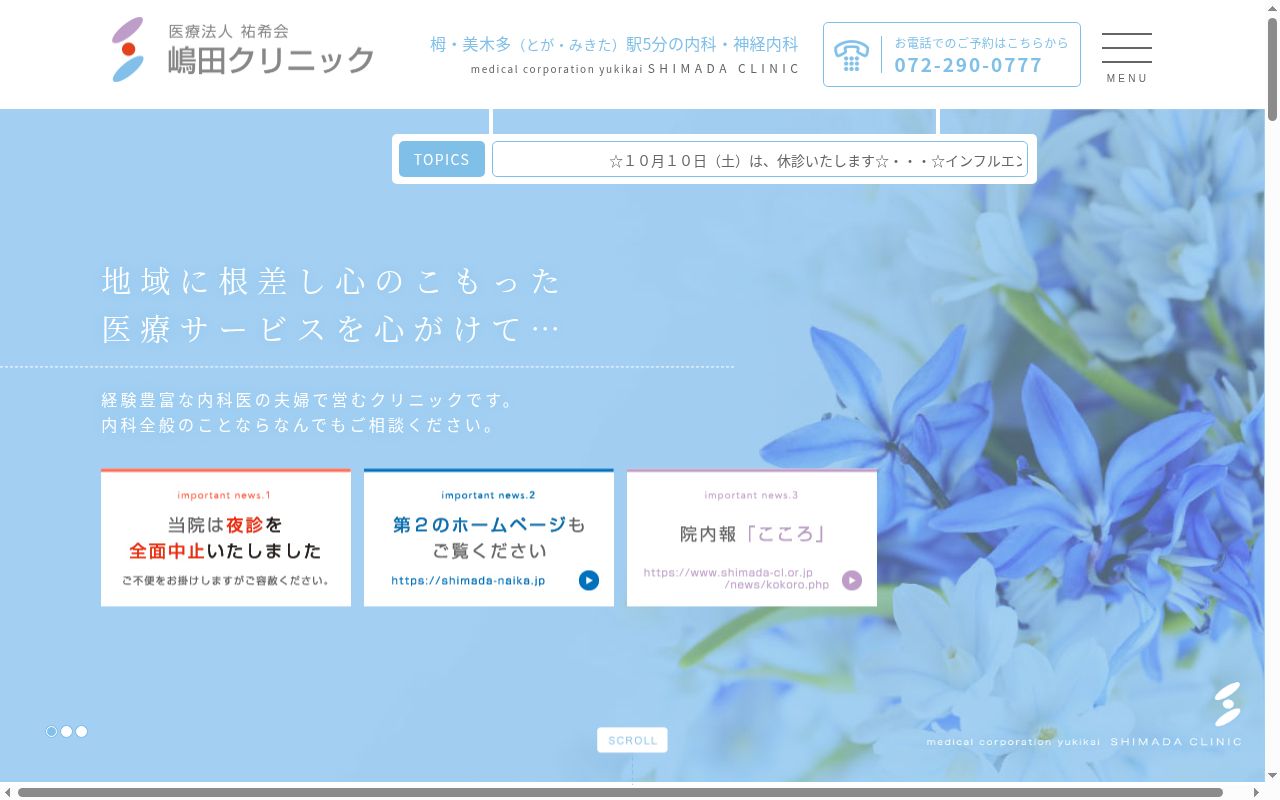Click the https://shimada-naika.jp URL text
1280x800 pixels.
[468, 580]
